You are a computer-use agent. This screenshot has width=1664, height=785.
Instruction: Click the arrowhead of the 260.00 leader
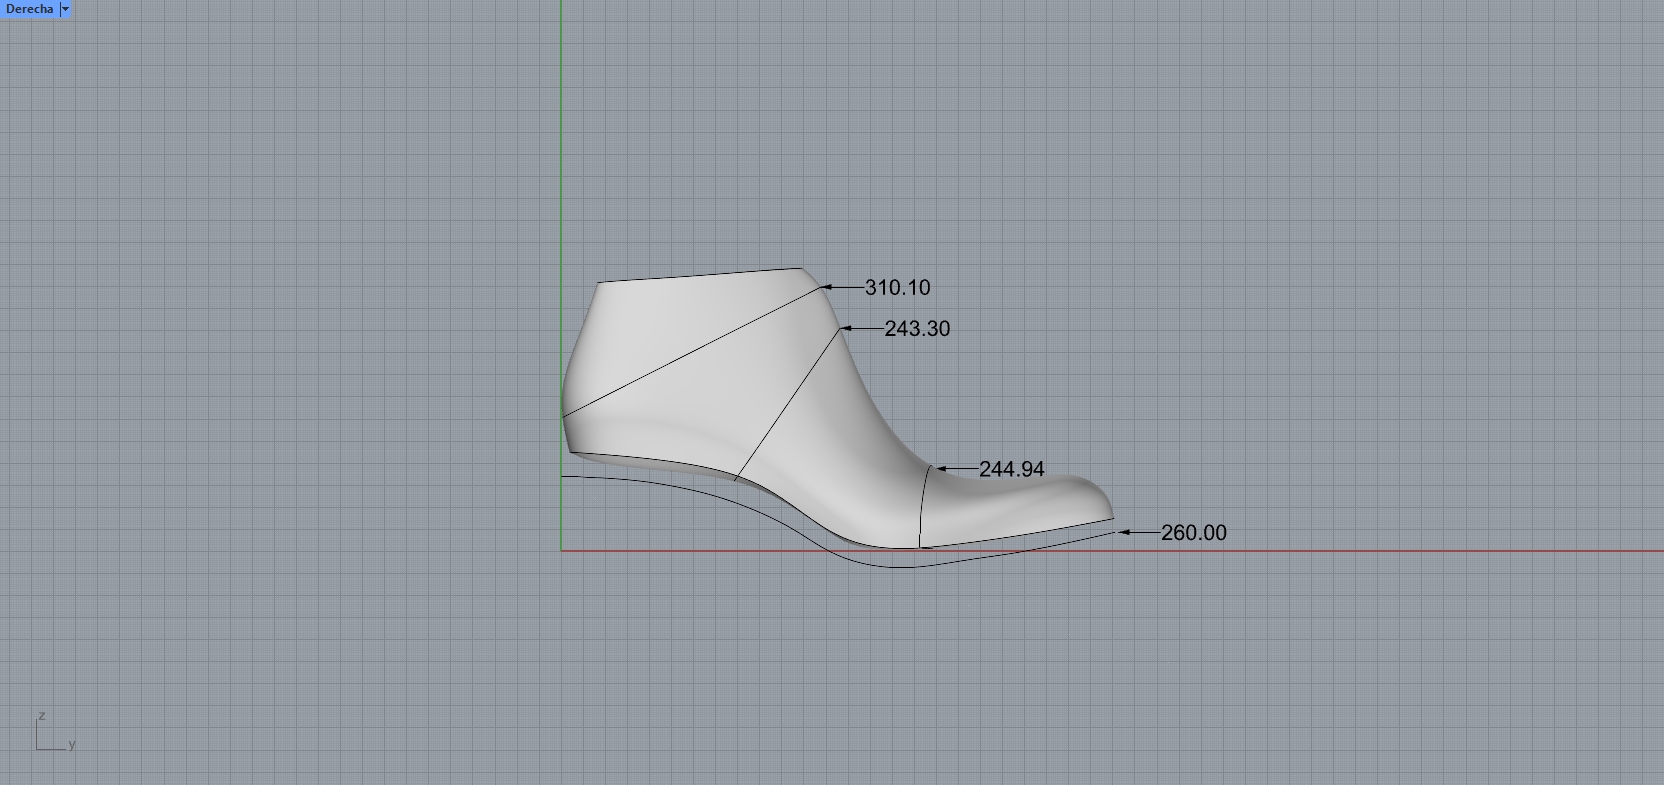[1123, 533]
